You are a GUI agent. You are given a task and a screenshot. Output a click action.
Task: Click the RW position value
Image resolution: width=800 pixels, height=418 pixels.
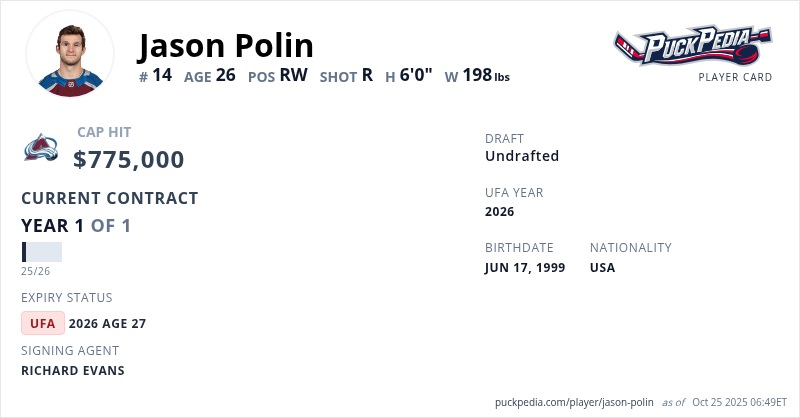click(293, 75)
